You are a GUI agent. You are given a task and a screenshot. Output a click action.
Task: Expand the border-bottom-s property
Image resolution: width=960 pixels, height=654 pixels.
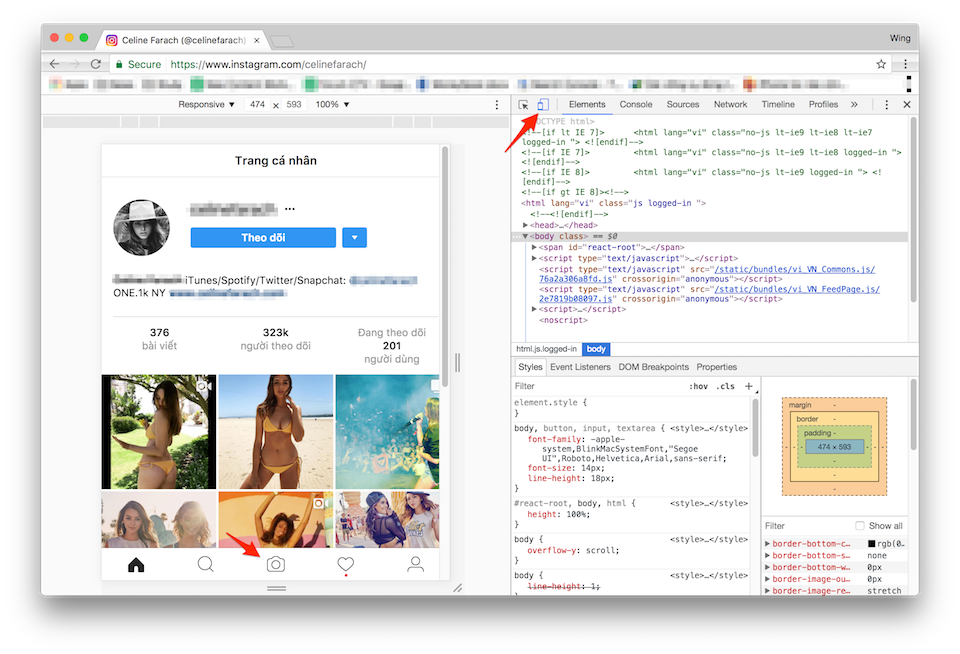tap(768, 555)
